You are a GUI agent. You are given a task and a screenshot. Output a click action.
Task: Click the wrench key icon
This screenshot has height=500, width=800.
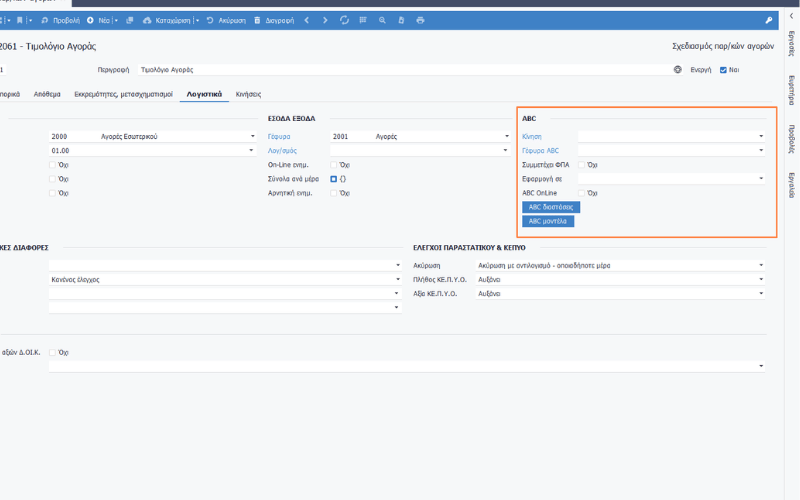(x=769, y=20)
